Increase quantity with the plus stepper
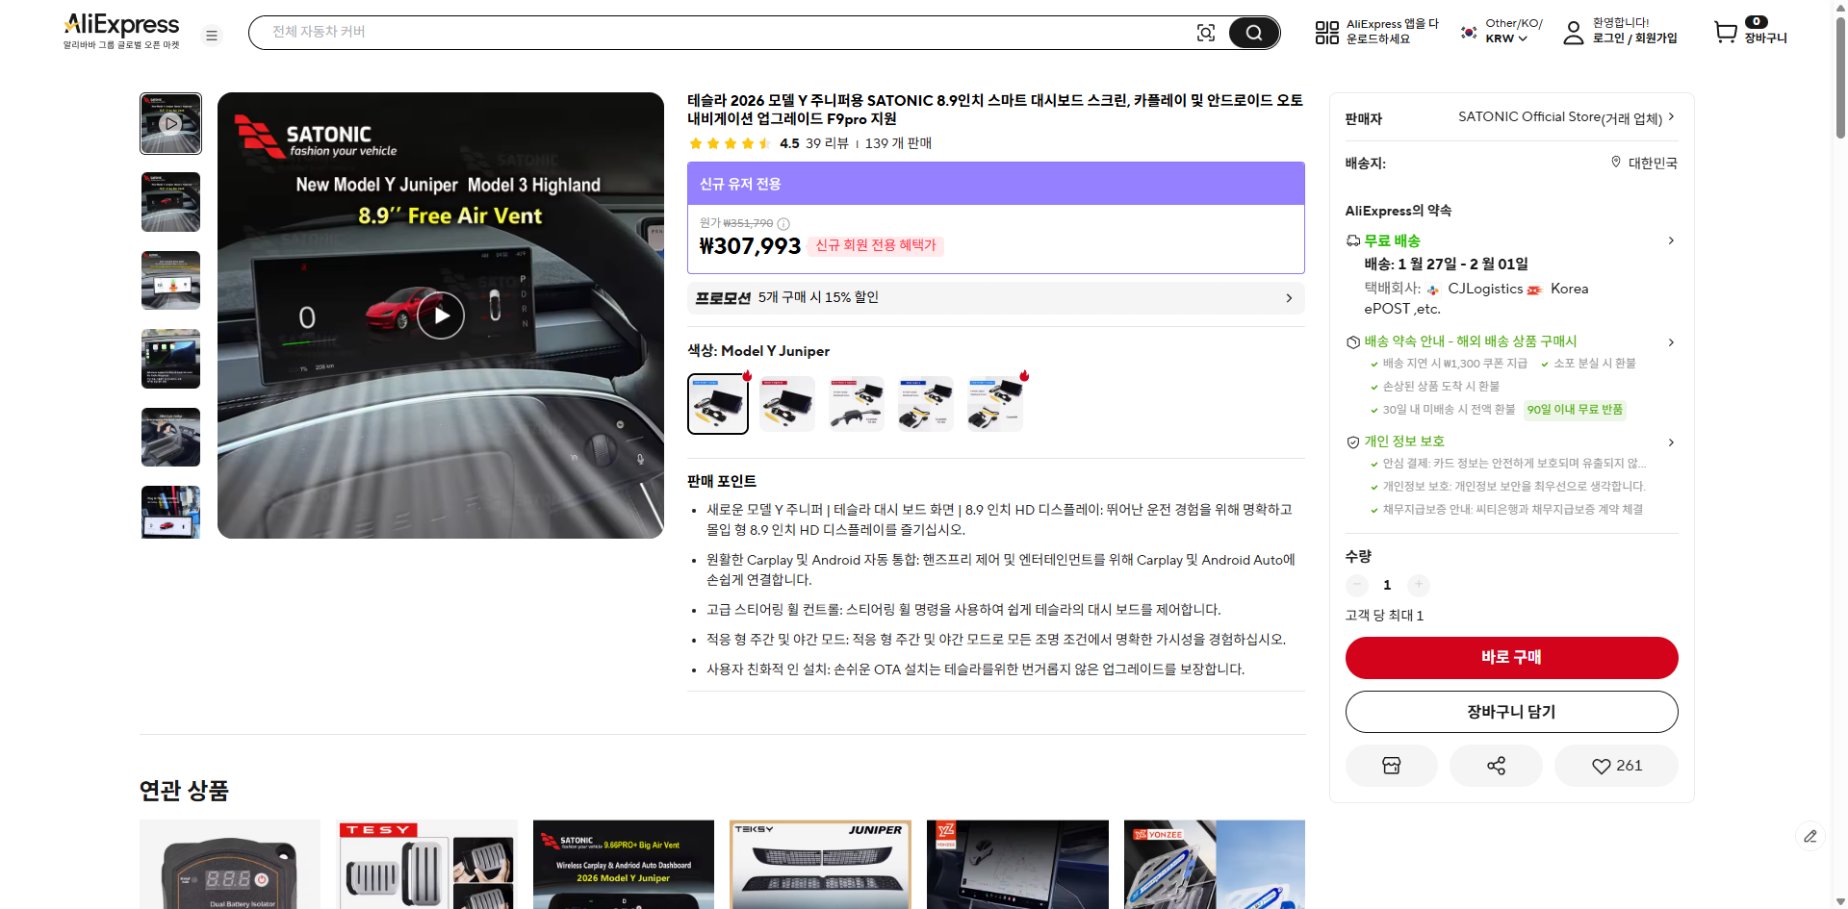The width and height of the screenshot is (1848, 909). (x=1417, y=585)
